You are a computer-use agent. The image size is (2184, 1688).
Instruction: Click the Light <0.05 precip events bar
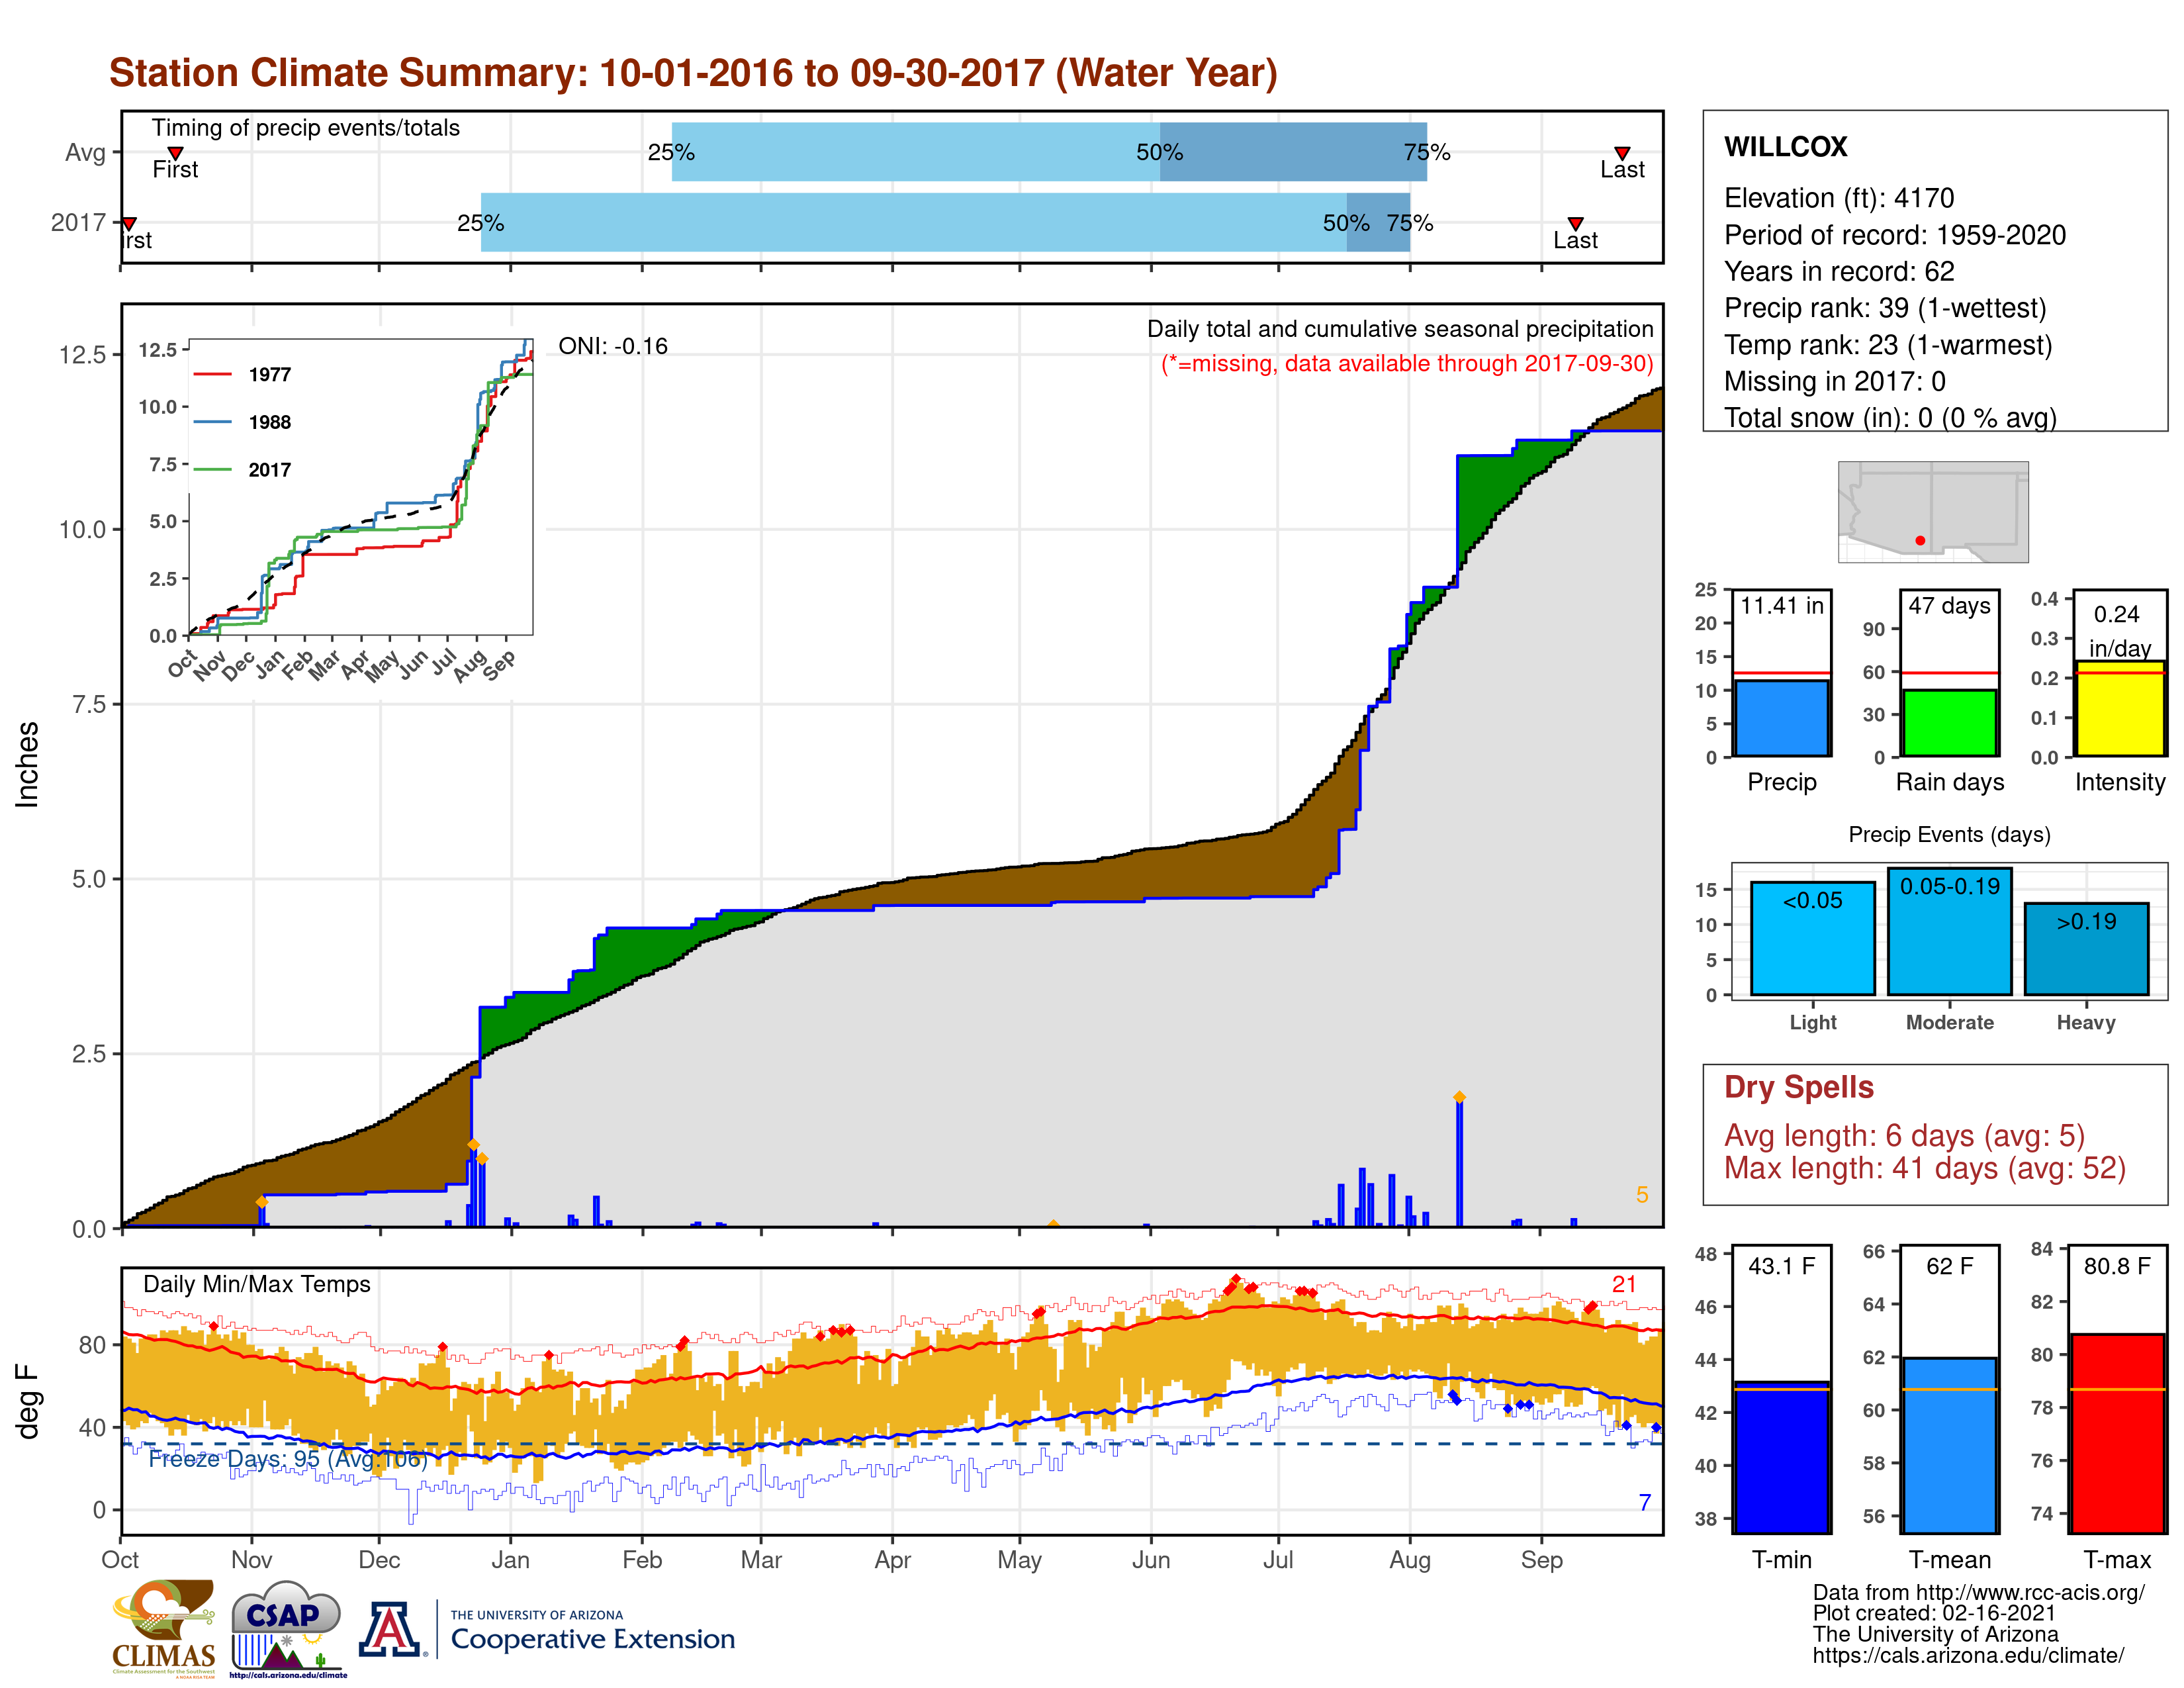pyautogui.click(x=1812, y=938)
